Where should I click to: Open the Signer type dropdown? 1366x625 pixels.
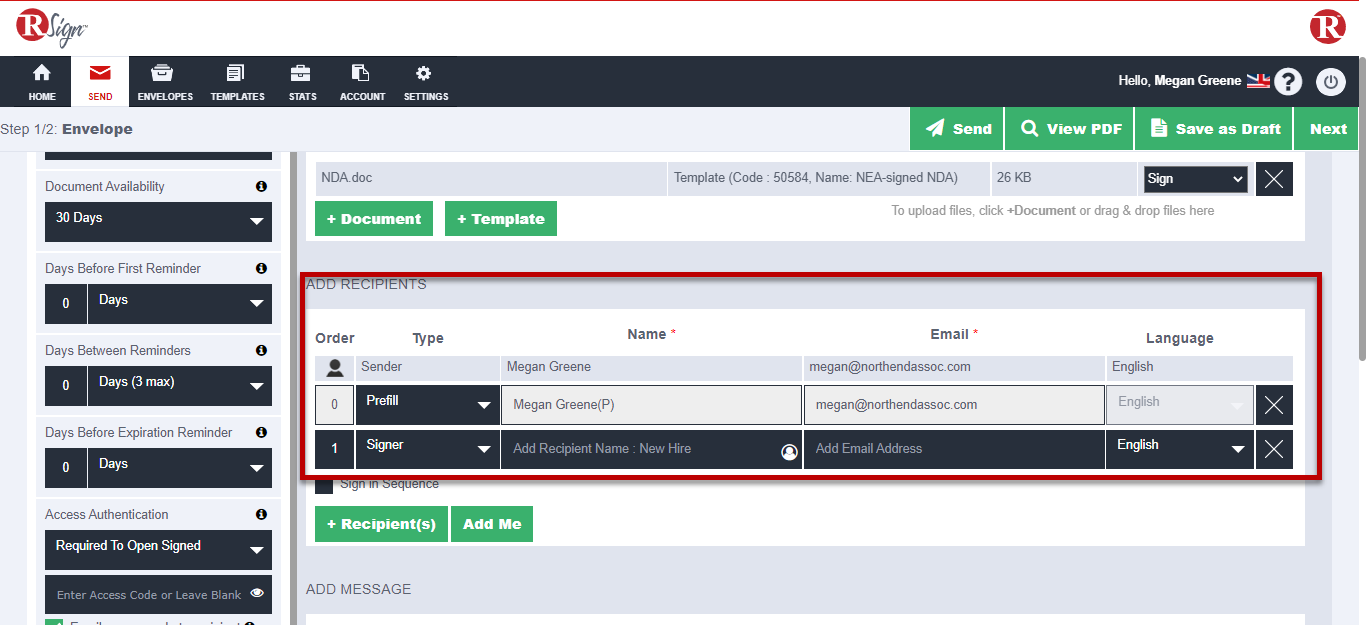tap(427, 449)
